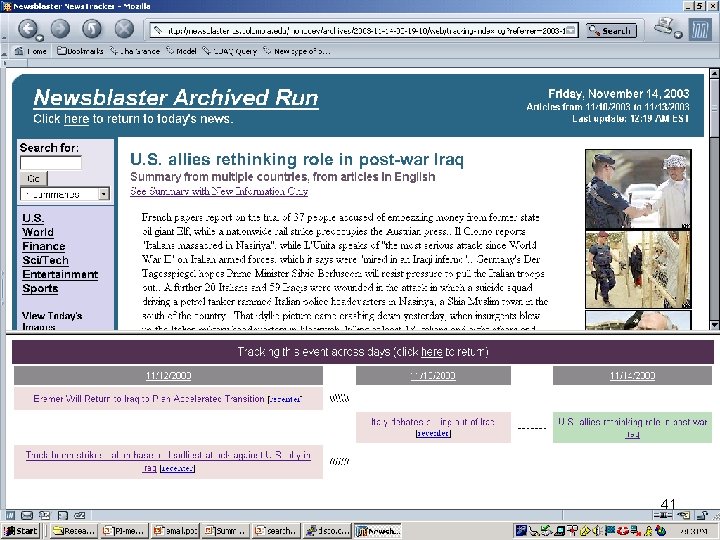This screenshot has height=540, width=720.
Task: Open the 11/12/2003 date column header
Action: click(x=169, y=376)
